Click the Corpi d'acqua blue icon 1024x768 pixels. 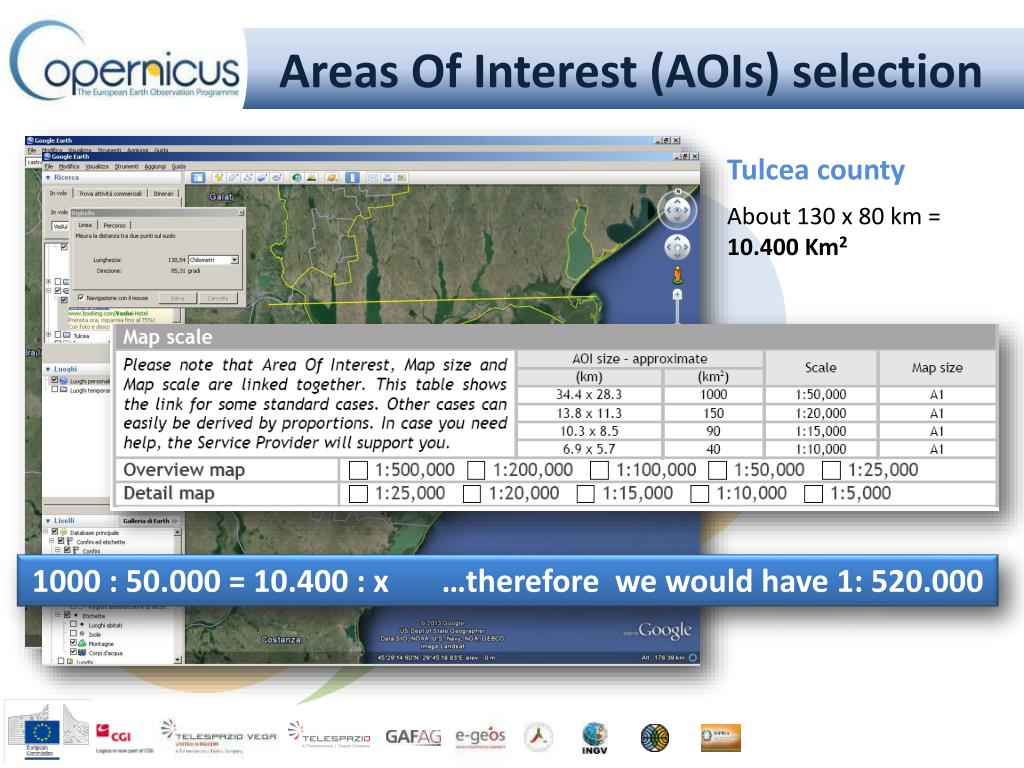(82, 652)
